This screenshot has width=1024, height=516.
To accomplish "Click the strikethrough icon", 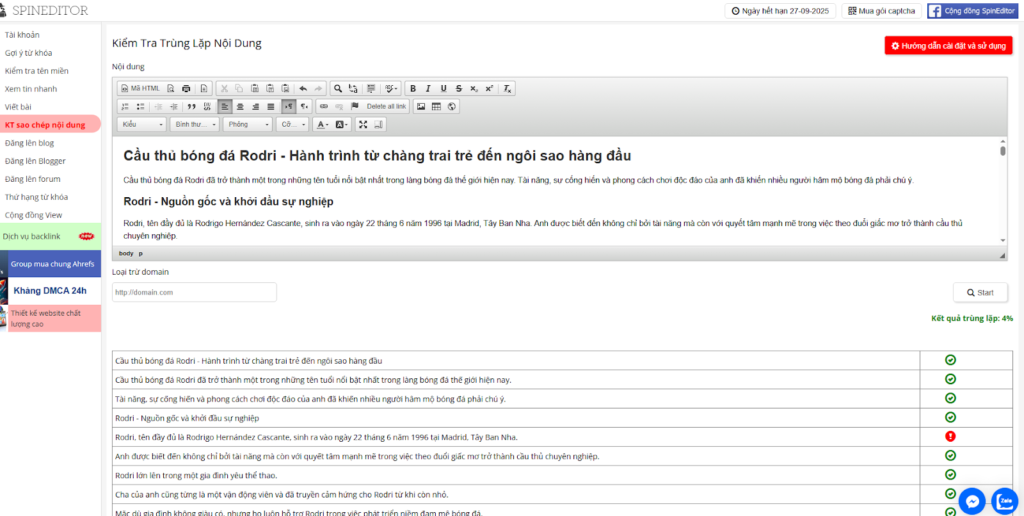I will coord(459,88).
